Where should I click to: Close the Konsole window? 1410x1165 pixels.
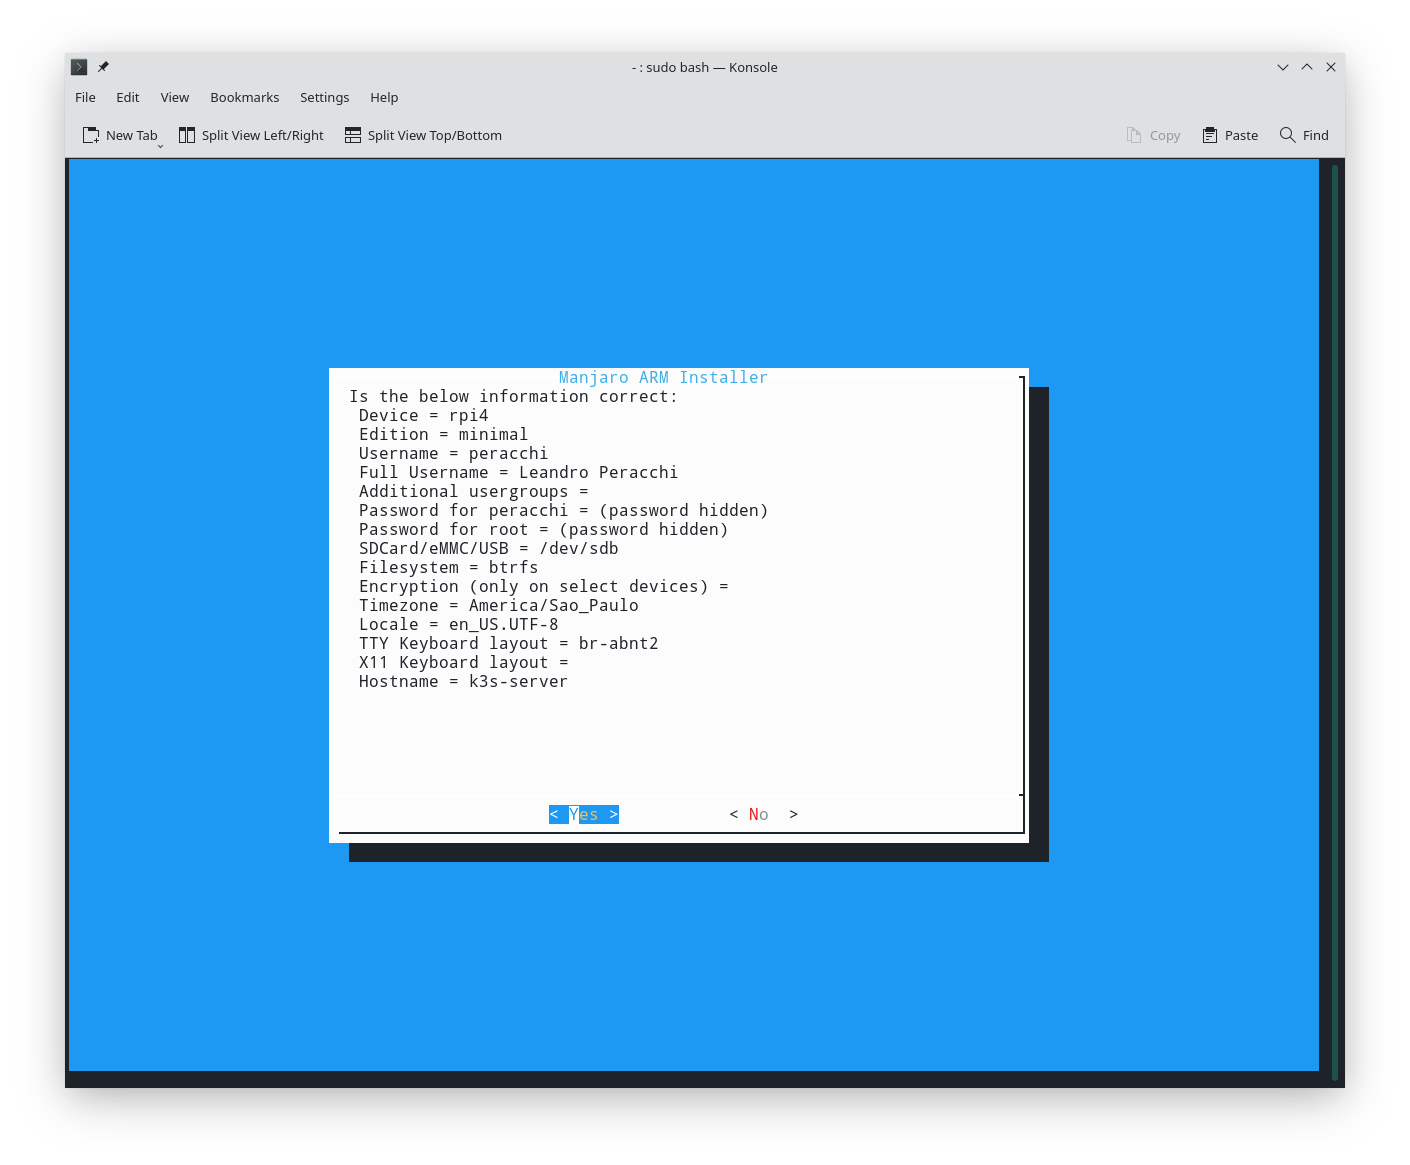coord(1331,67)
